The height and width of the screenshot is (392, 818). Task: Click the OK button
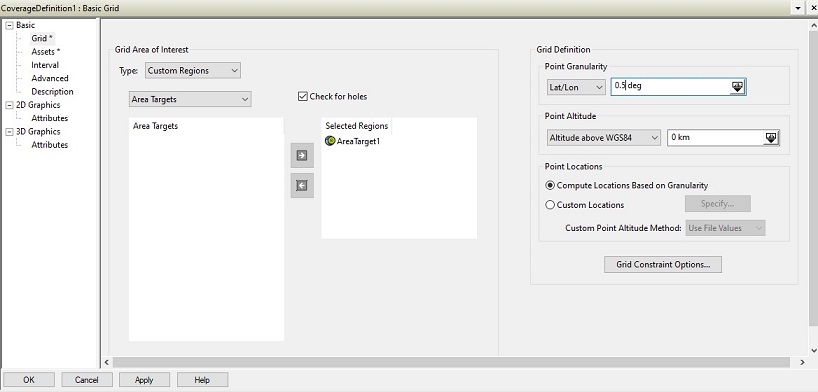coord(29,380)
